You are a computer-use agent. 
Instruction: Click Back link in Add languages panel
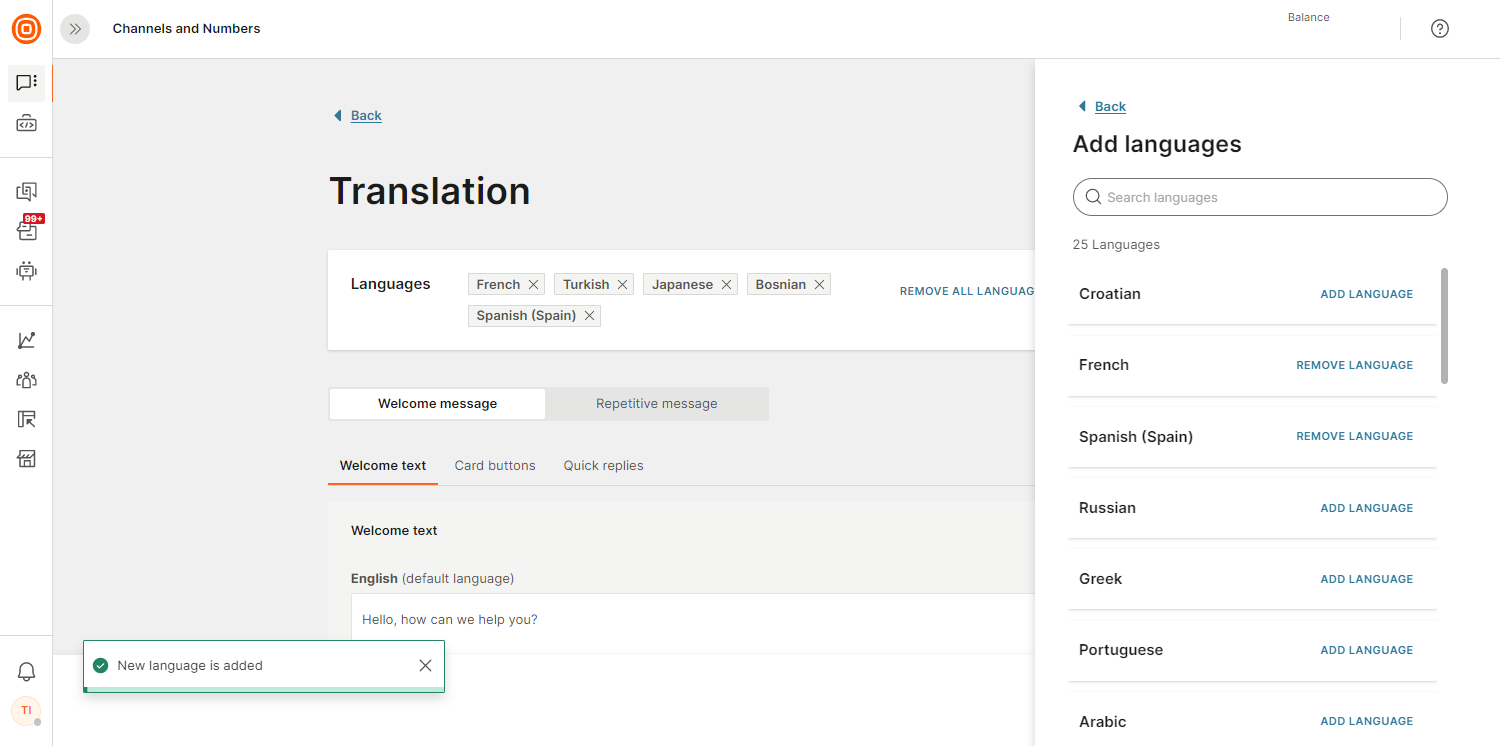pos(1110,107)
